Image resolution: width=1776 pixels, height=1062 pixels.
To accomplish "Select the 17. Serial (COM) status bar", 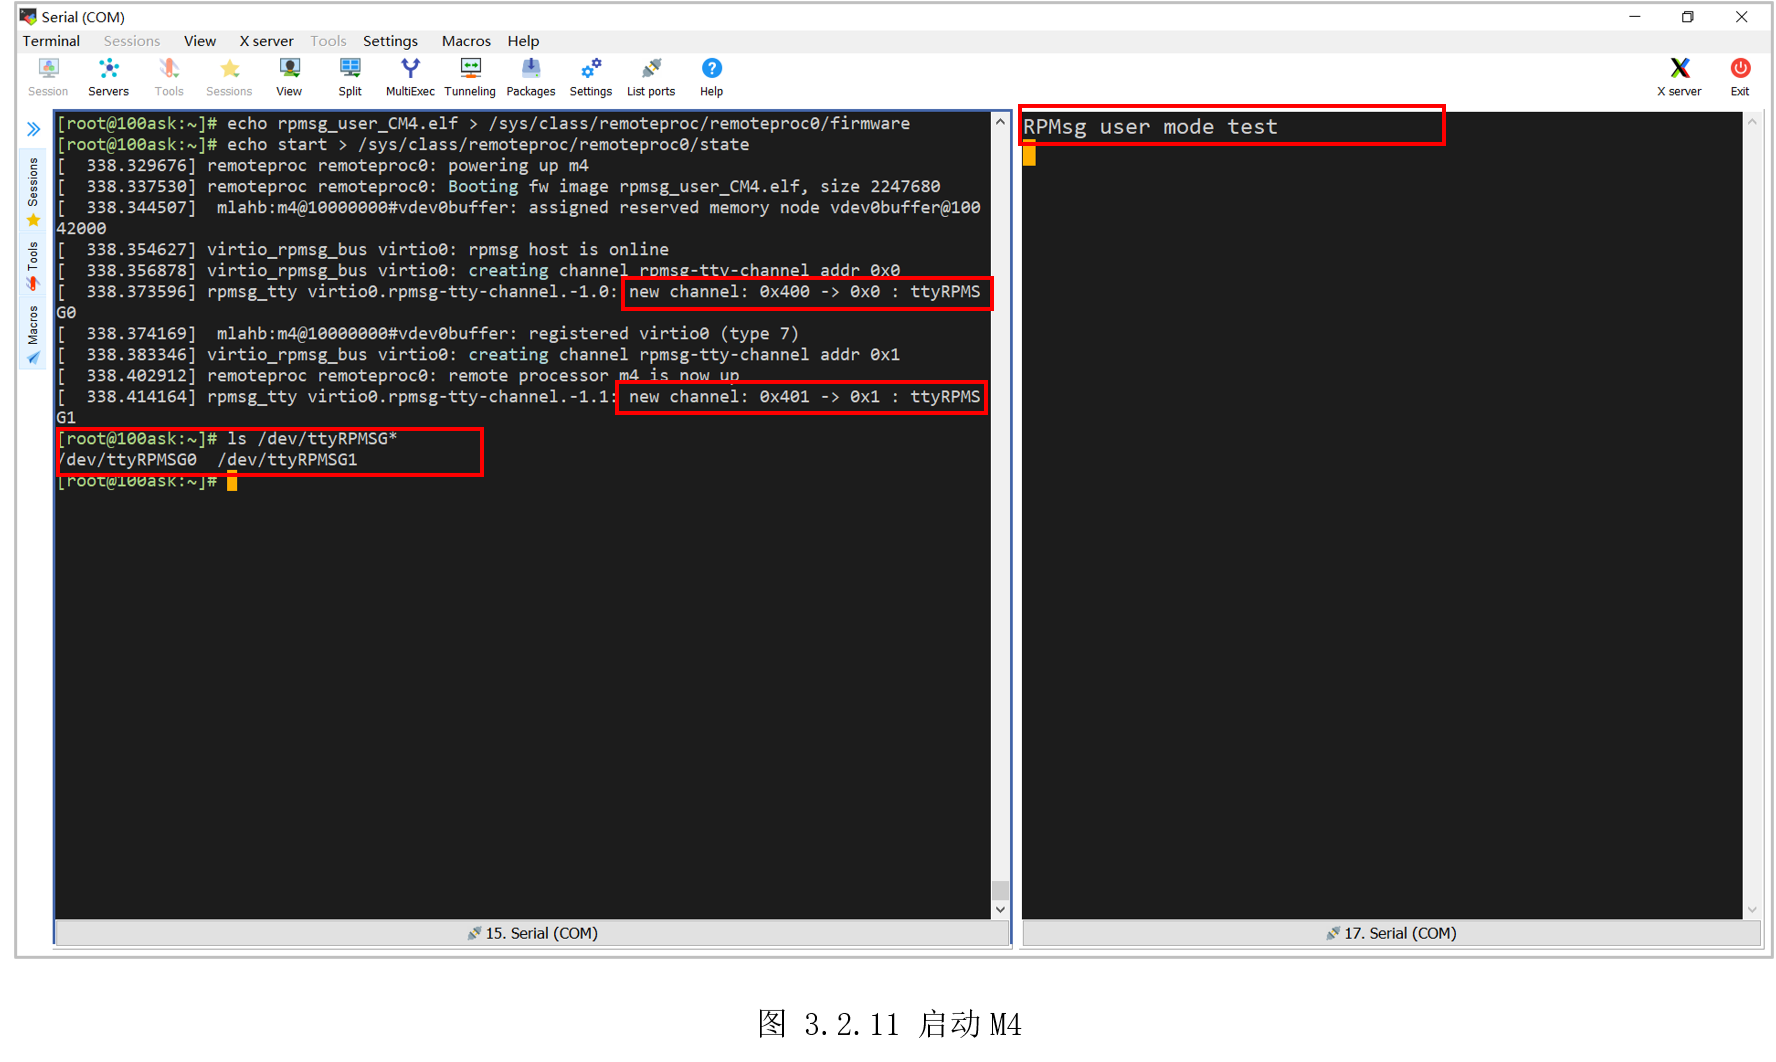I will [1390, 933].
